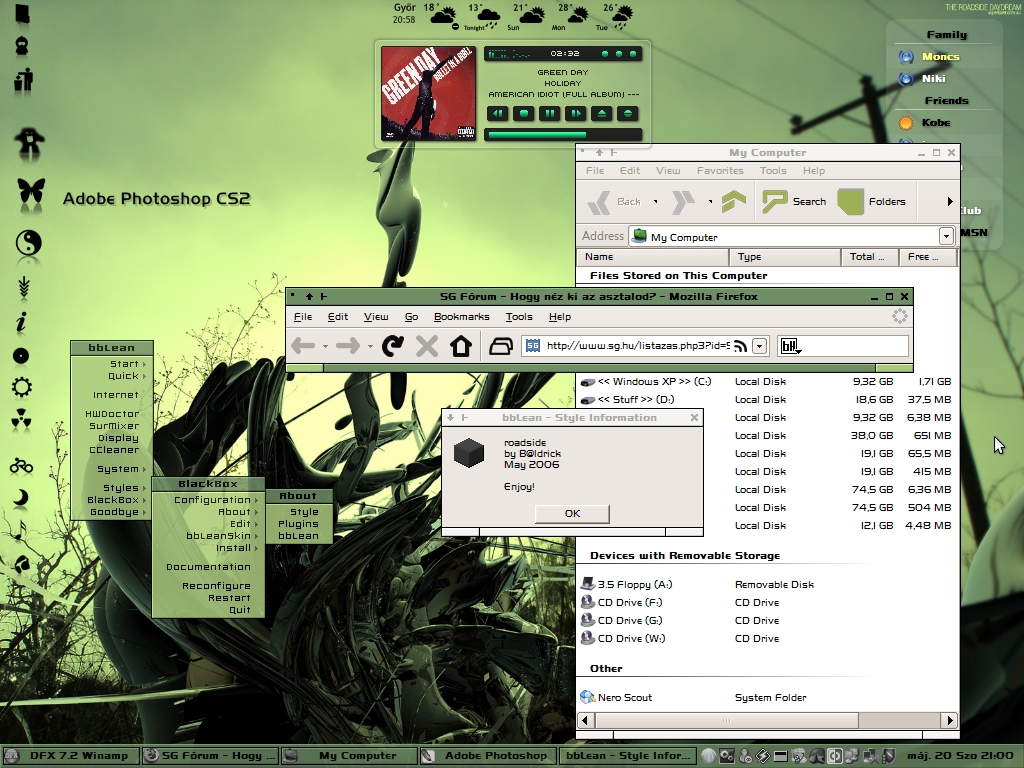Click the music note dock icon
Image resolution: width=1024 pixels, height=768 pixels.
(20, 531)
